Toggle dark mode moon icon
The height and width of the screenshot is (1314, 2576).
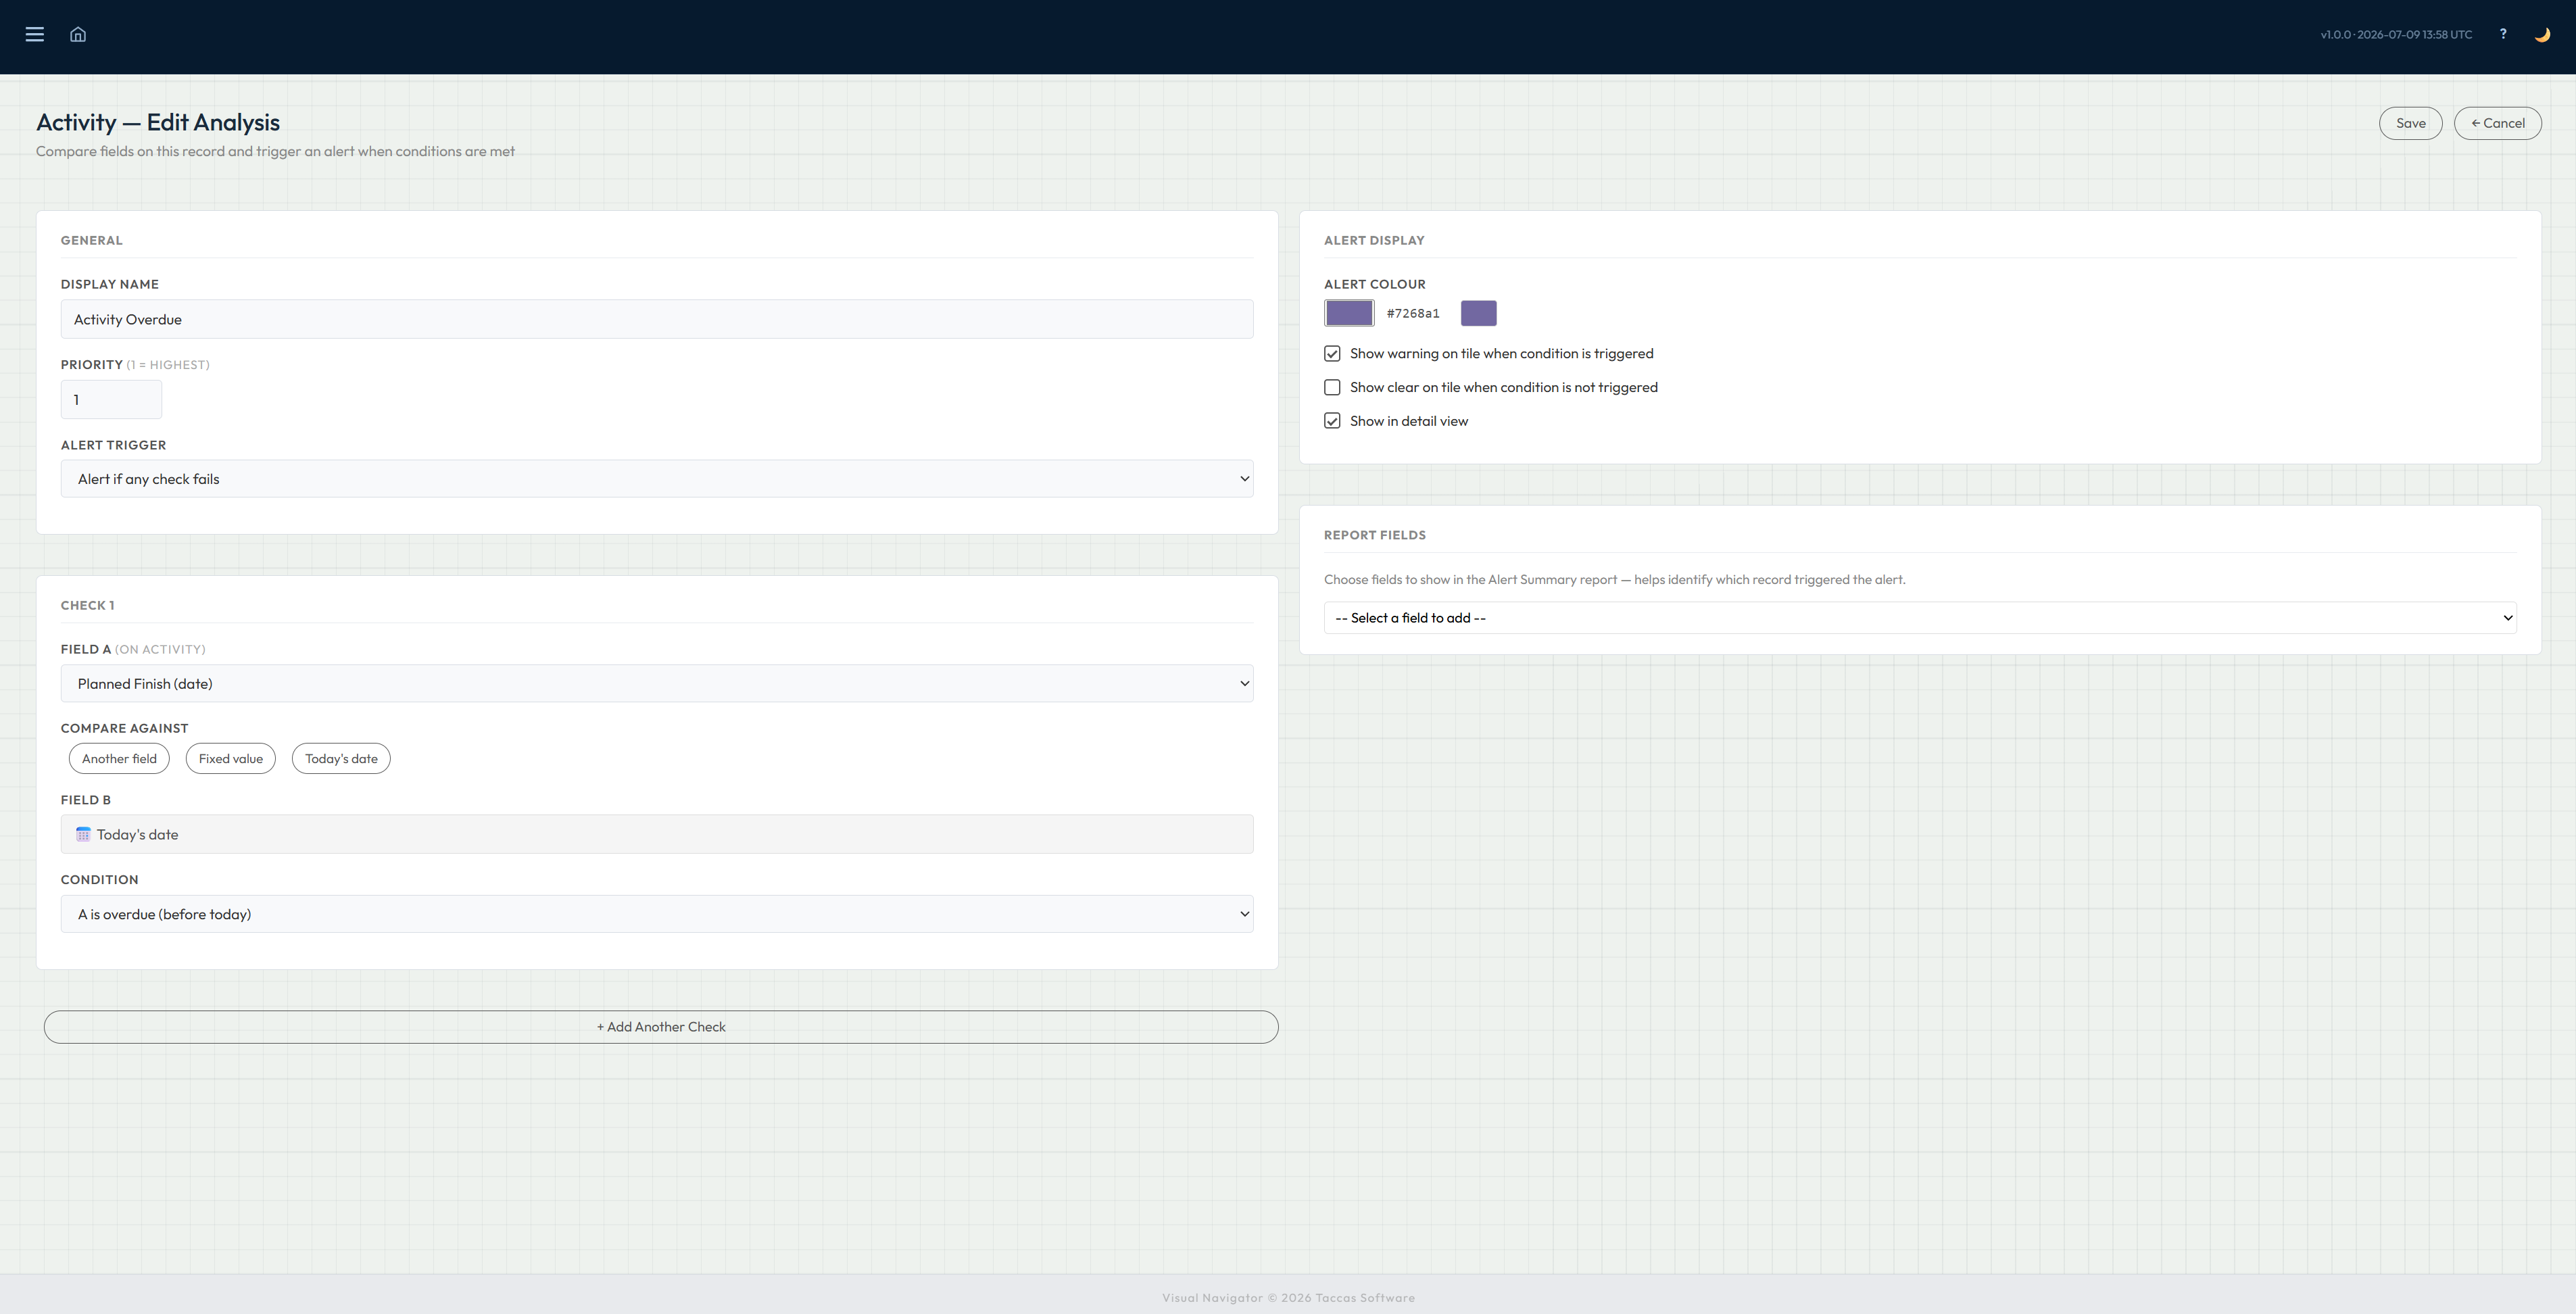(2542, 34)
